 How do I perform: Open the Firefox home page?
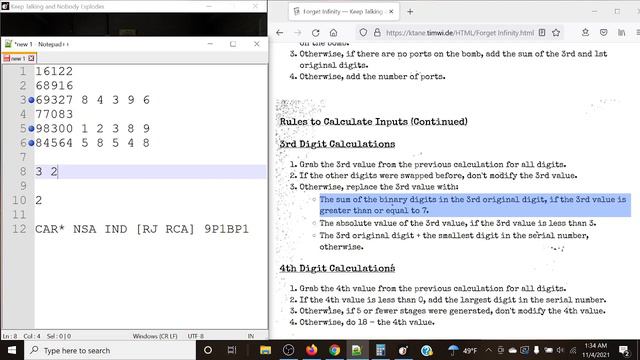point(333,33)
